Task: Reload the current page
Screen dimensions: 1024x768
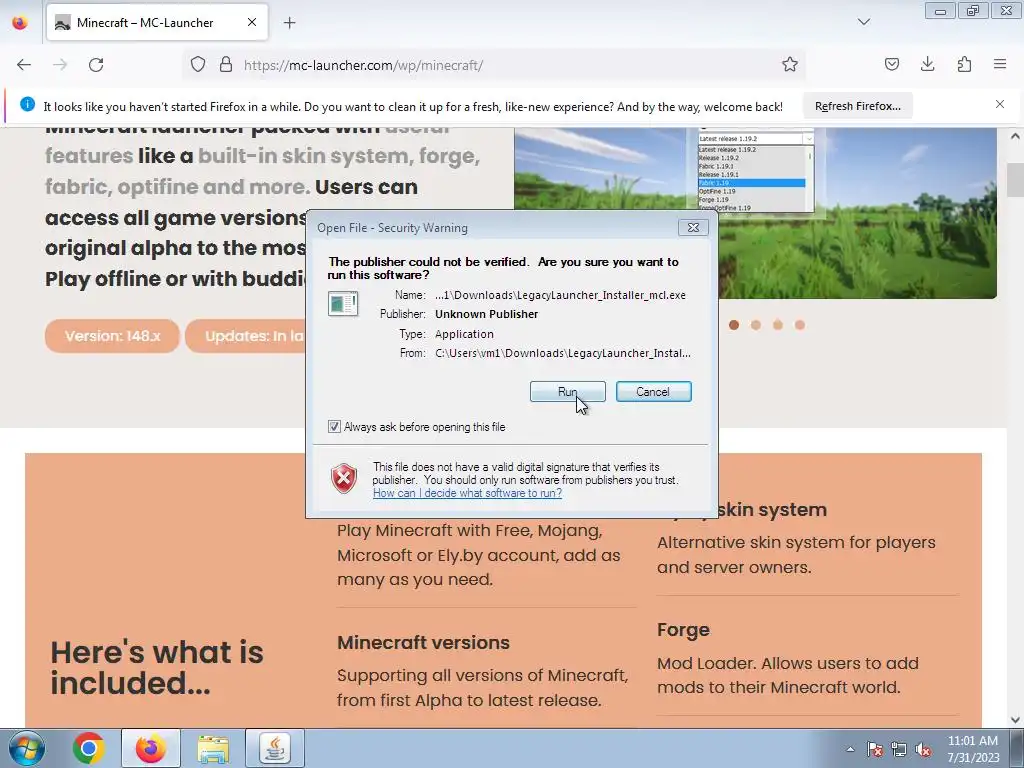Action: [x=96, y=65]
